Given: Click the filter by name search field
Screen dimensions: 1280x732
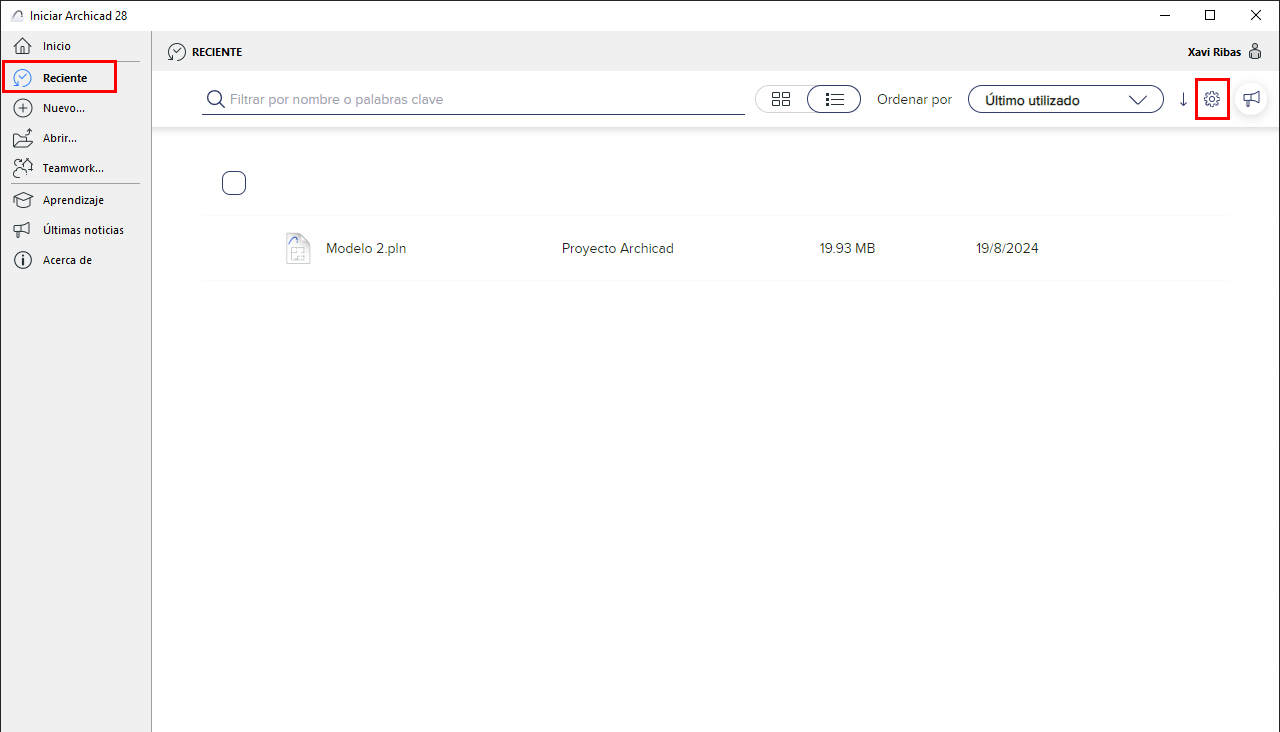Looking at the screenshot, I should (x=474, y=99).
